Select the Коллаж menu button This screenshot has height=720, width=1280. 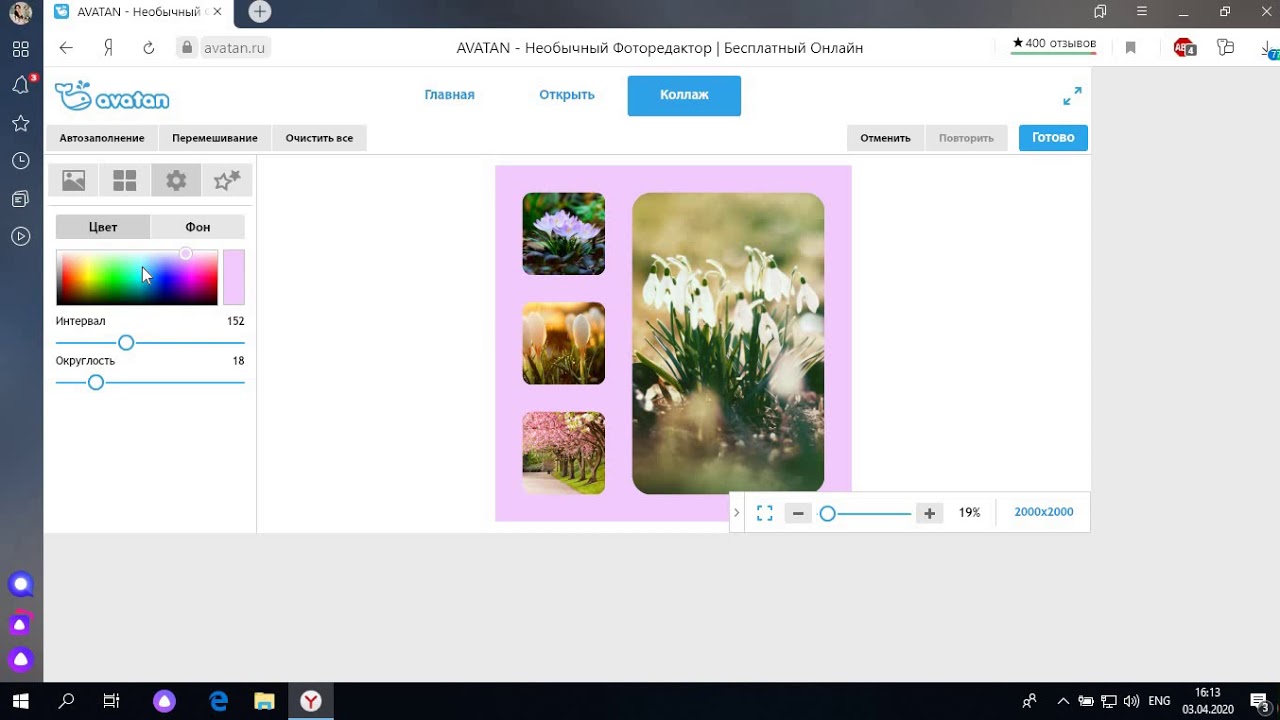tap(684, 95)
